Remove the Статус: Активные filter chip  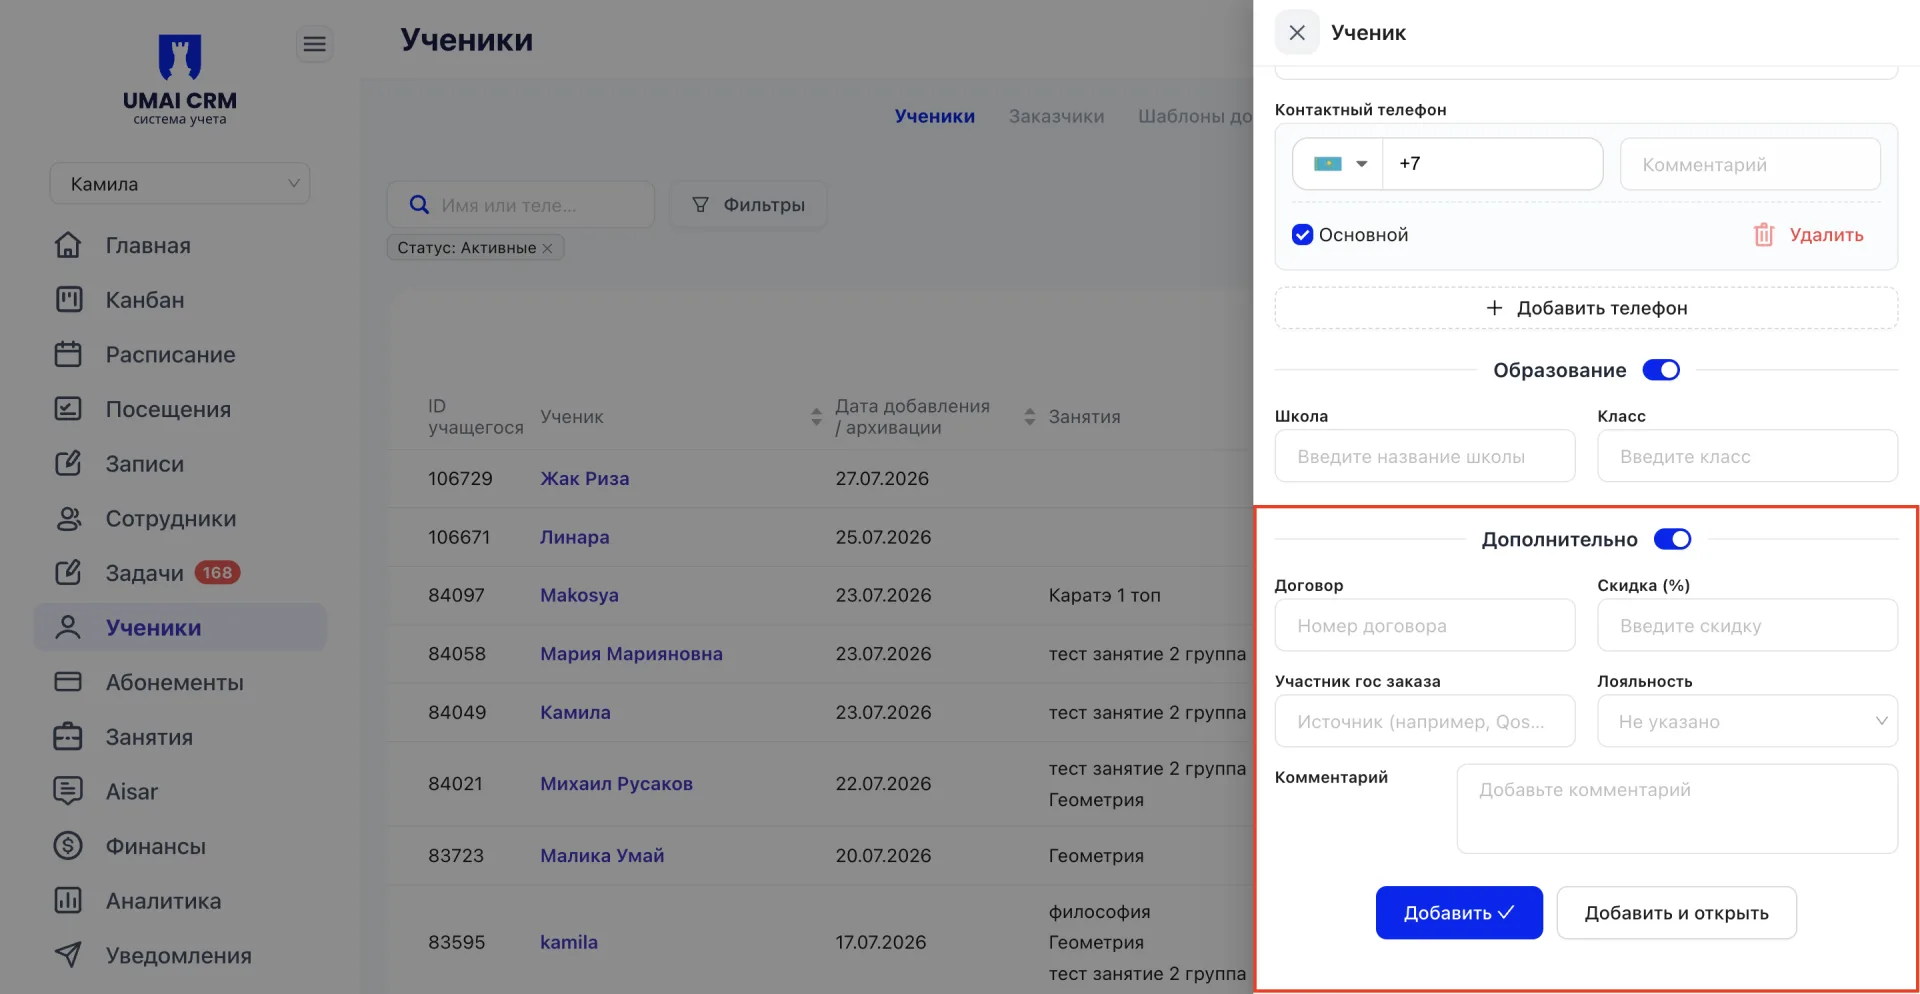click(x=547, y=248)
